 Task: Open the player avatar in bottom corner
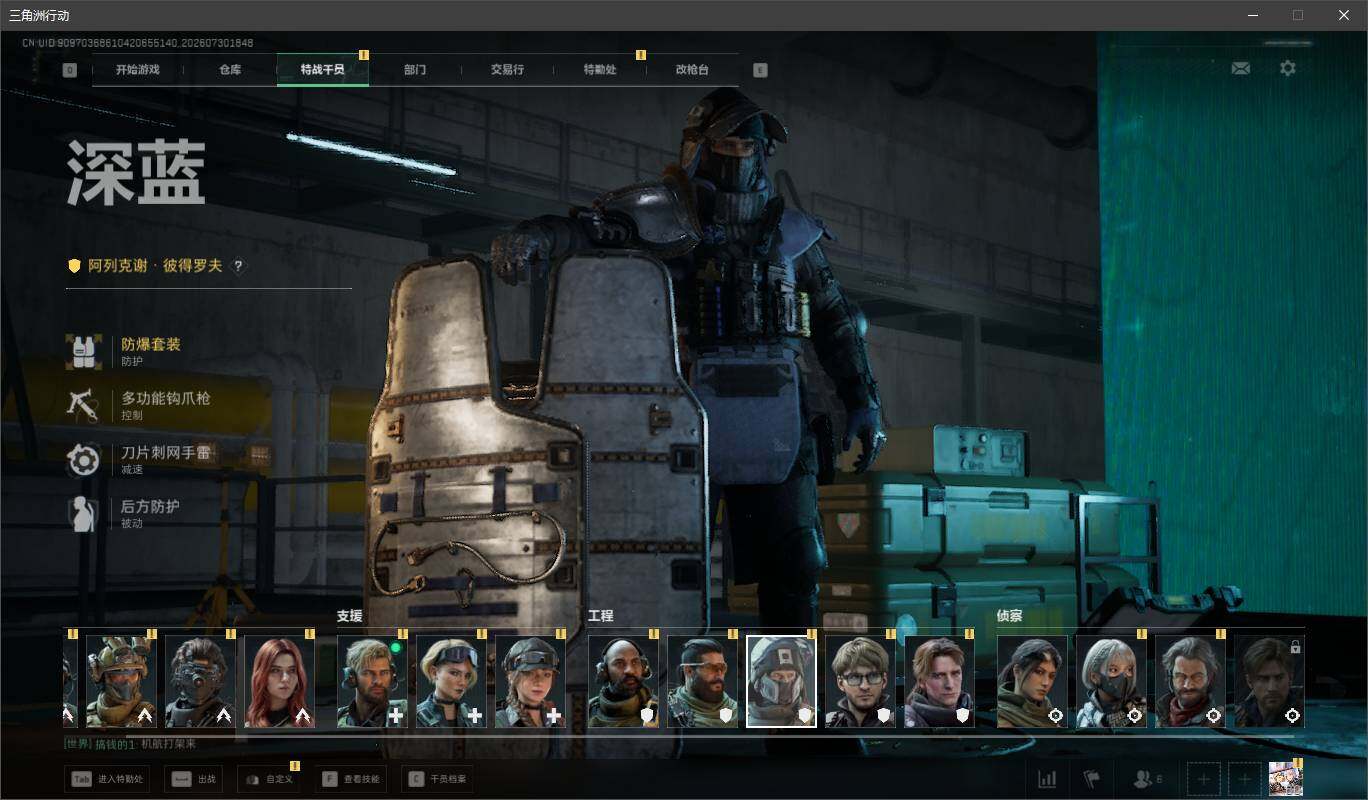[x=1285, y=779]
